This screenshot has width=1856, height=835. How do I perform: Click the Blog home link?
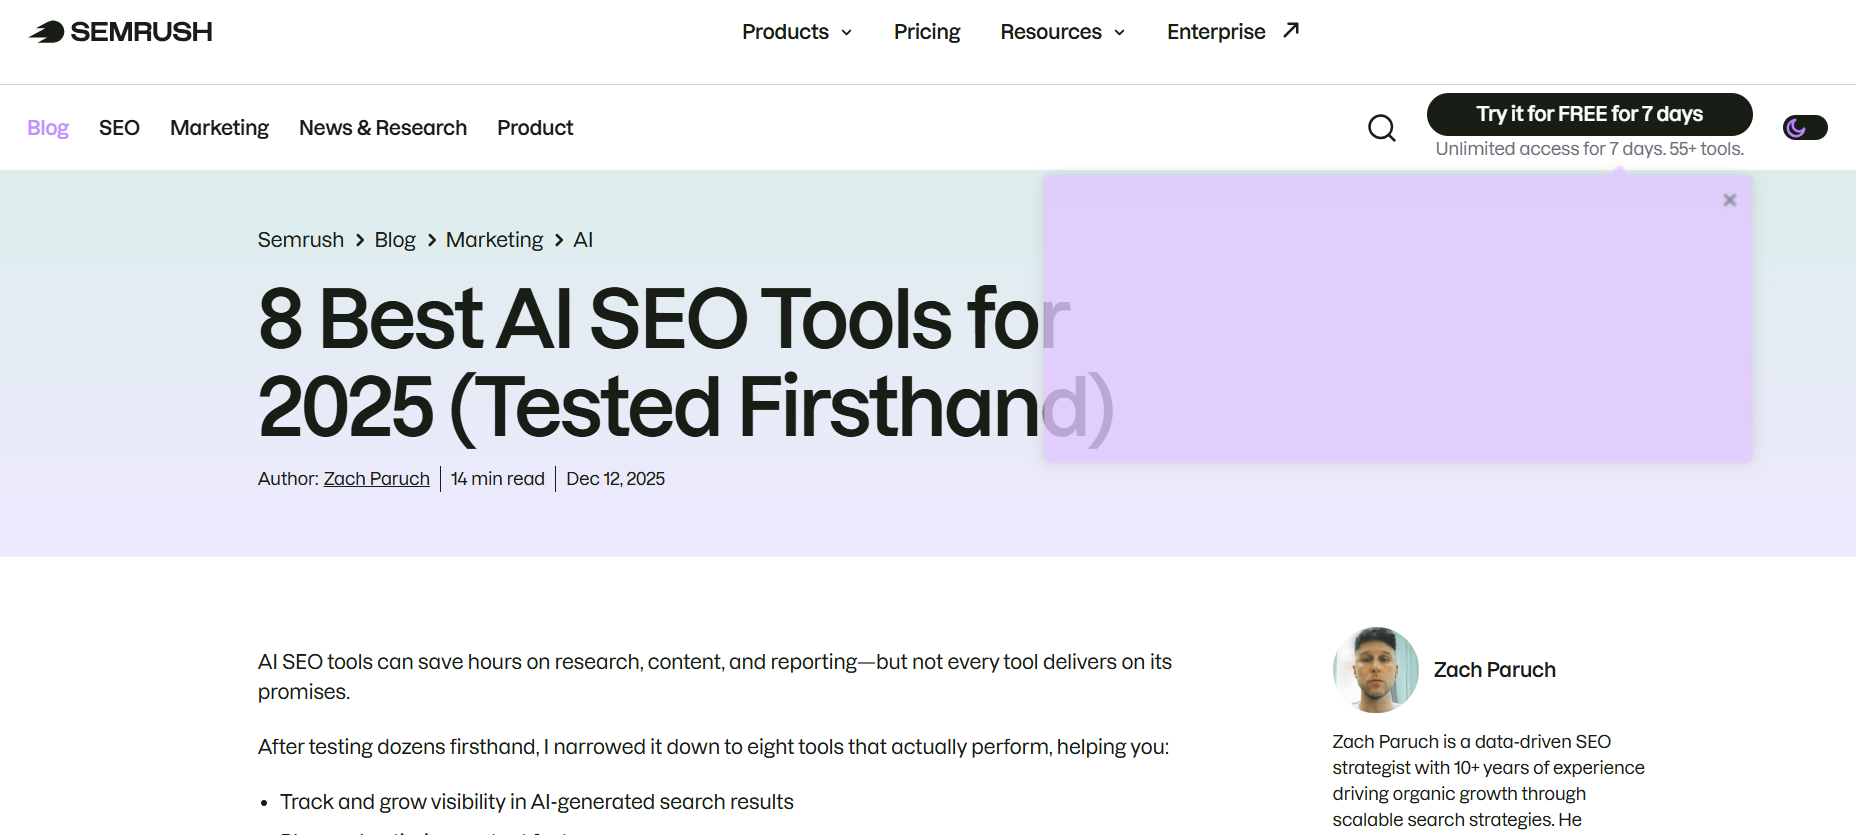tap(48, 128)
